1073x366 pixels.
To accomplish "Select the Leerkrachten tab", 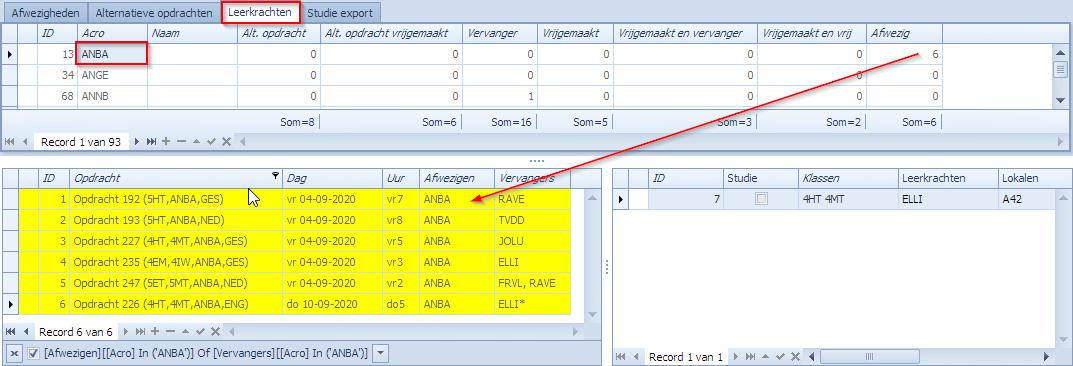I will coord(261,12).
